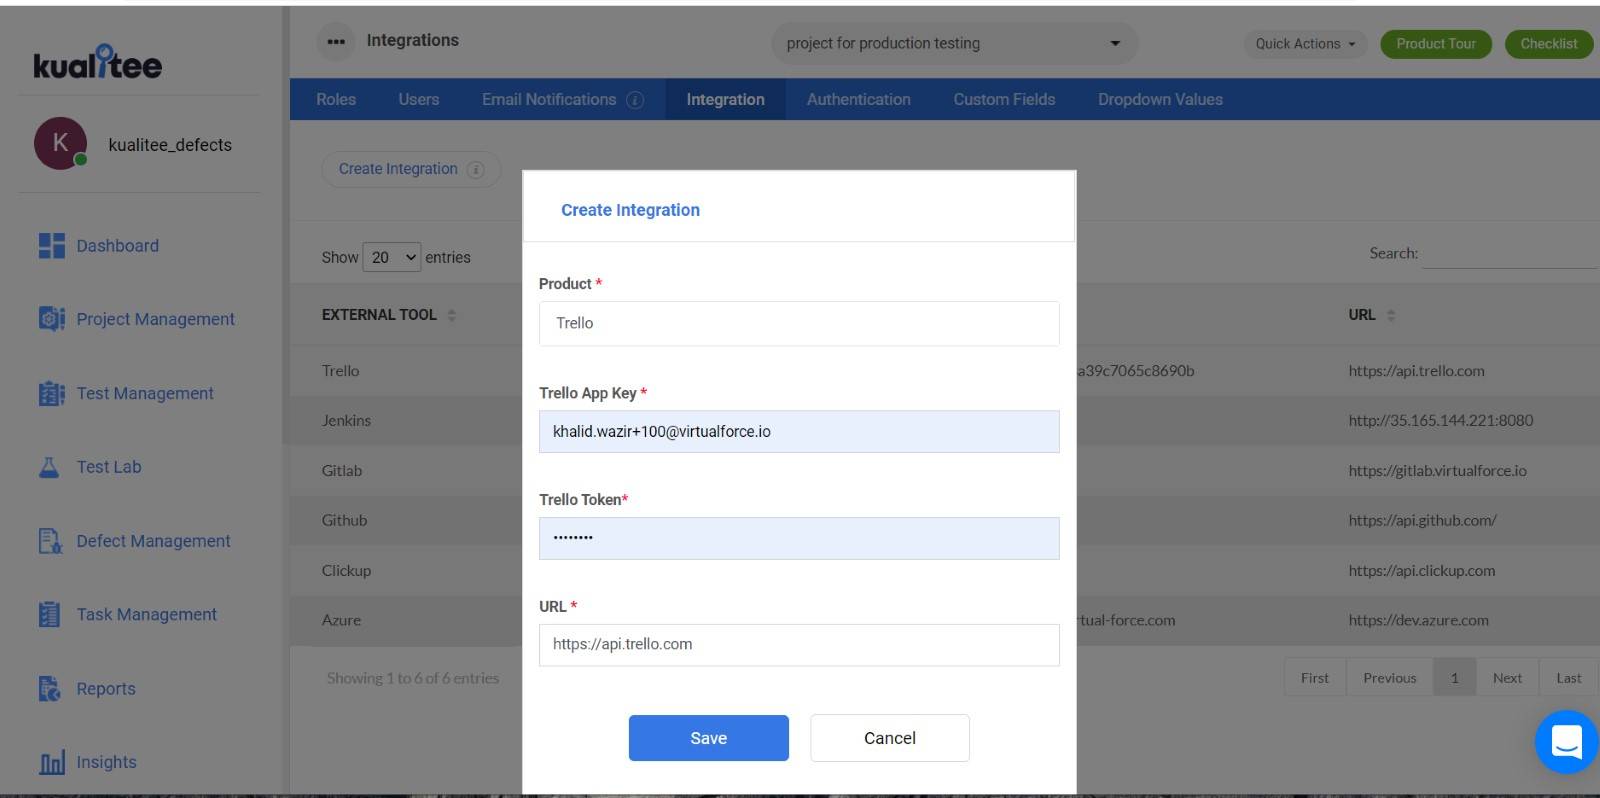The image size is (1600, 798).
Task: Click the Save button
Action: click(x=709, y=738)
